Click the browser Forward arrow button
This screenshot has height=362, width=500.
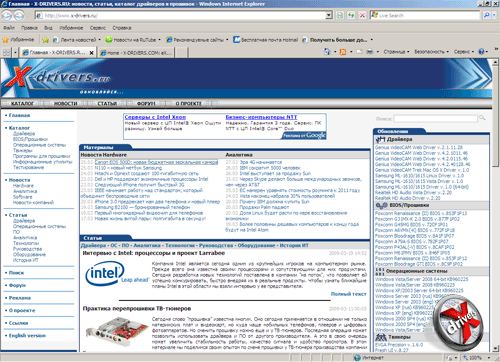click(19, 15)
